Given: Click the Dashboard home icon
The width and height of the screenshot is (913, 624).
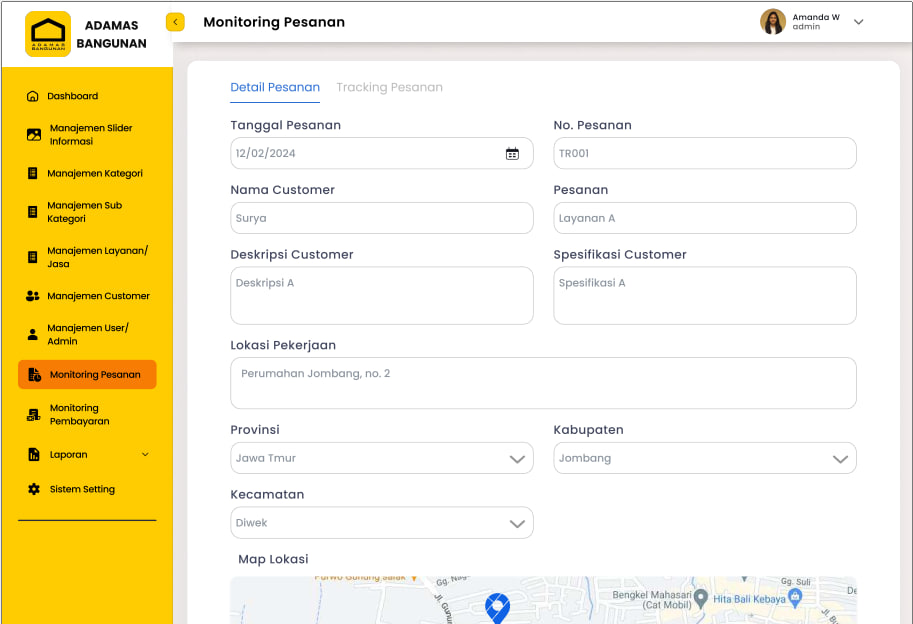Looking at the screenshot, I should click(33, 96).
